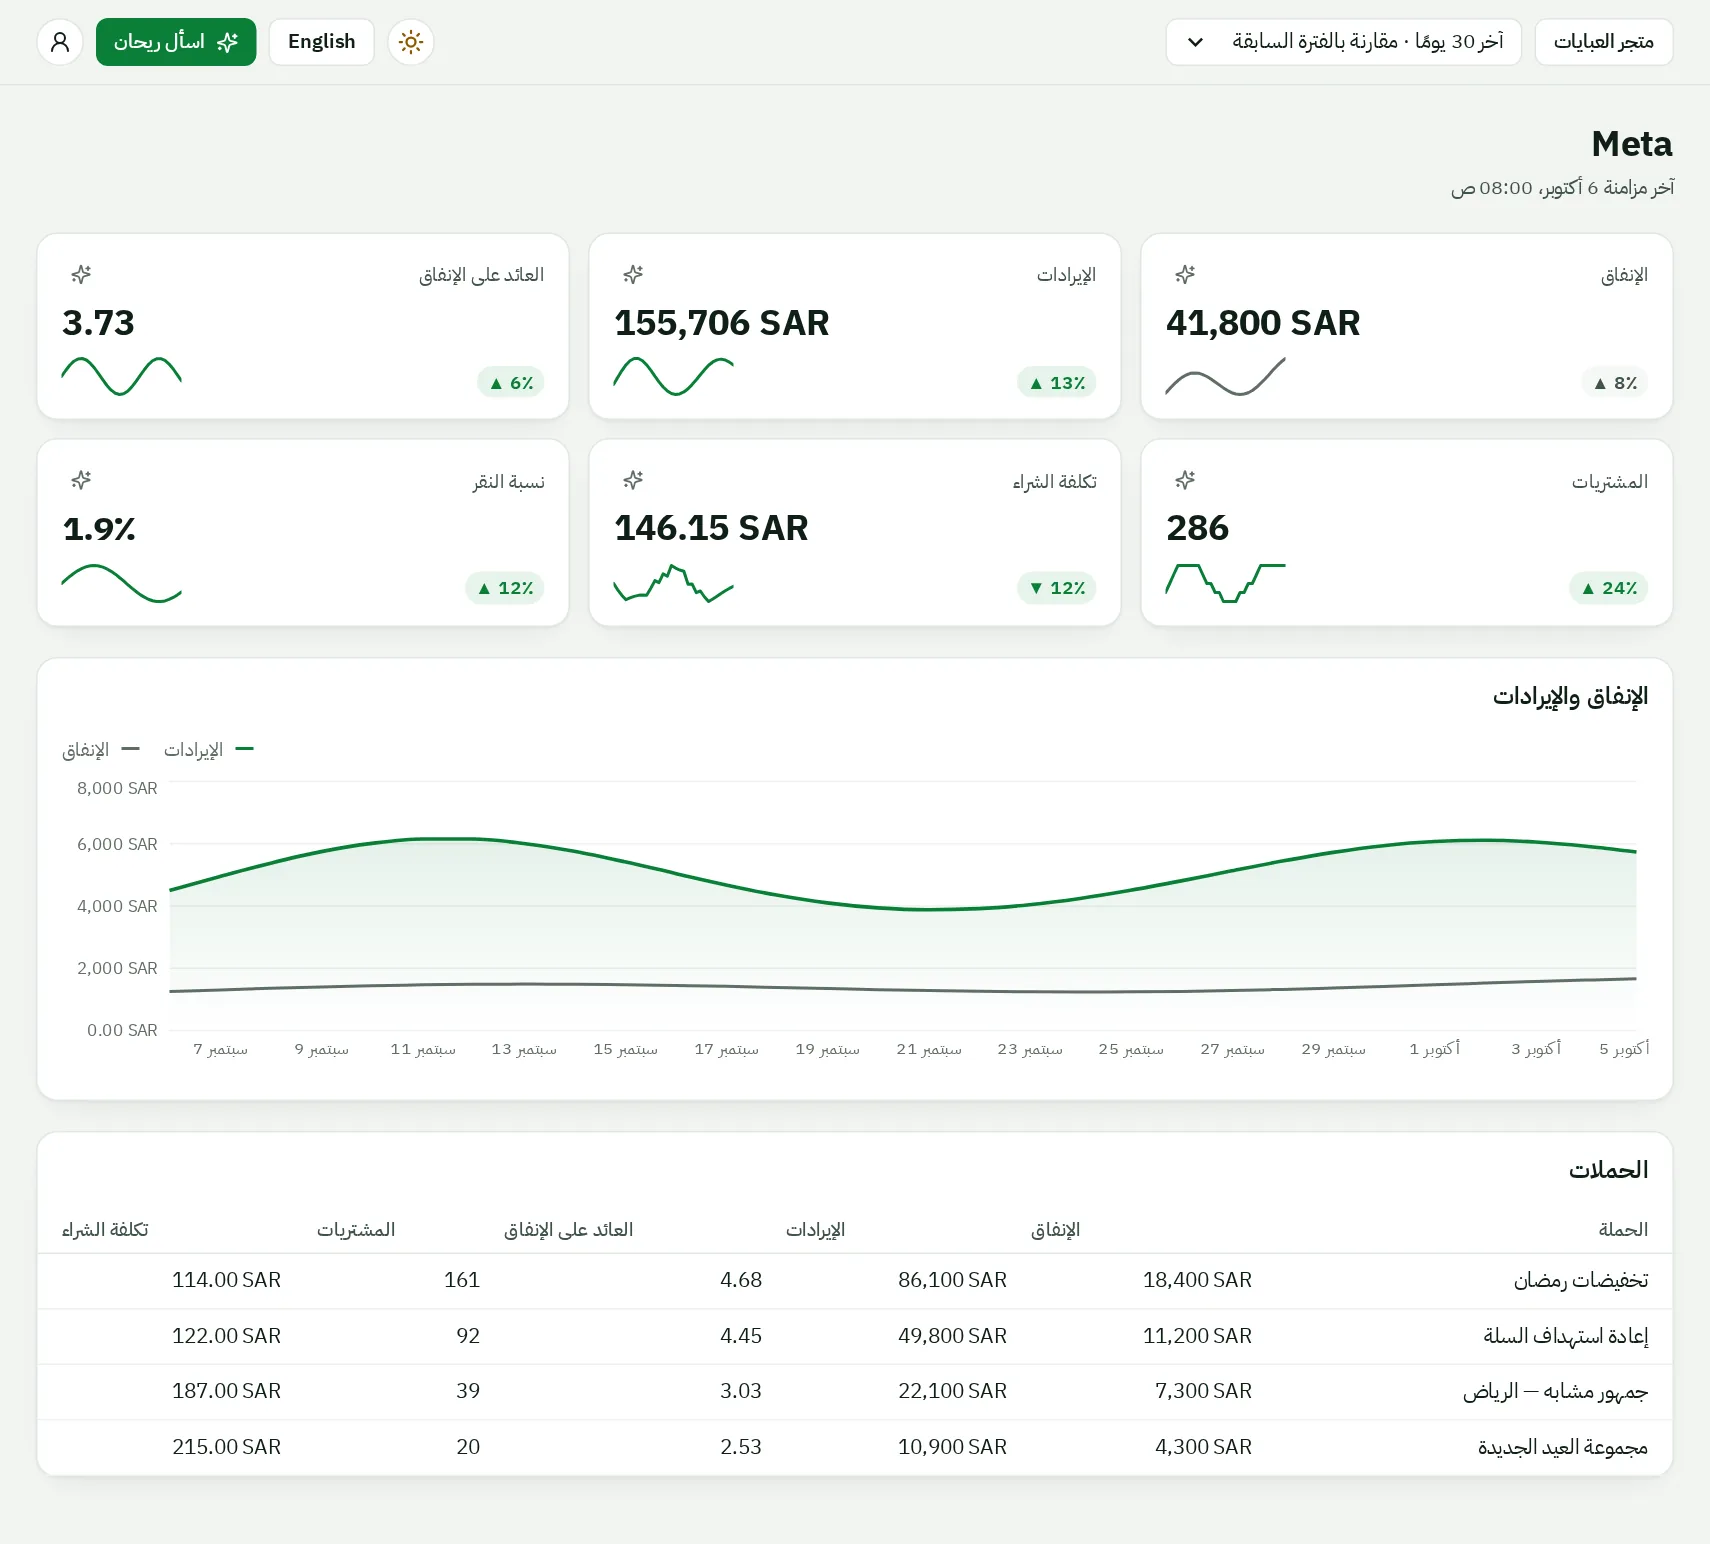
Task: Sort table by الحملة column header
Action: (x=1623, y=1229)
